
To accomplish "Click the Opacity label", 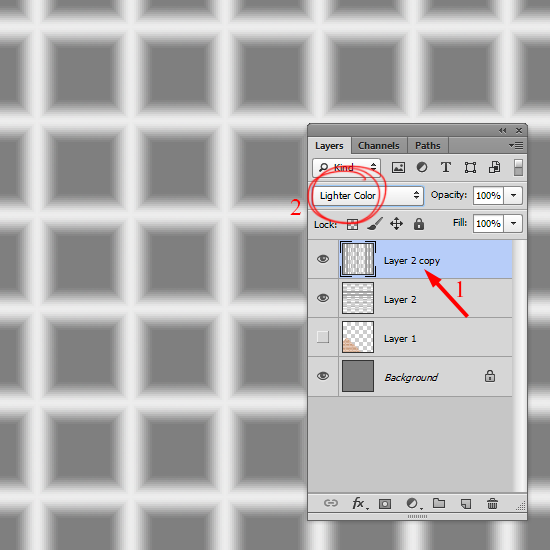I will [449, 195].
